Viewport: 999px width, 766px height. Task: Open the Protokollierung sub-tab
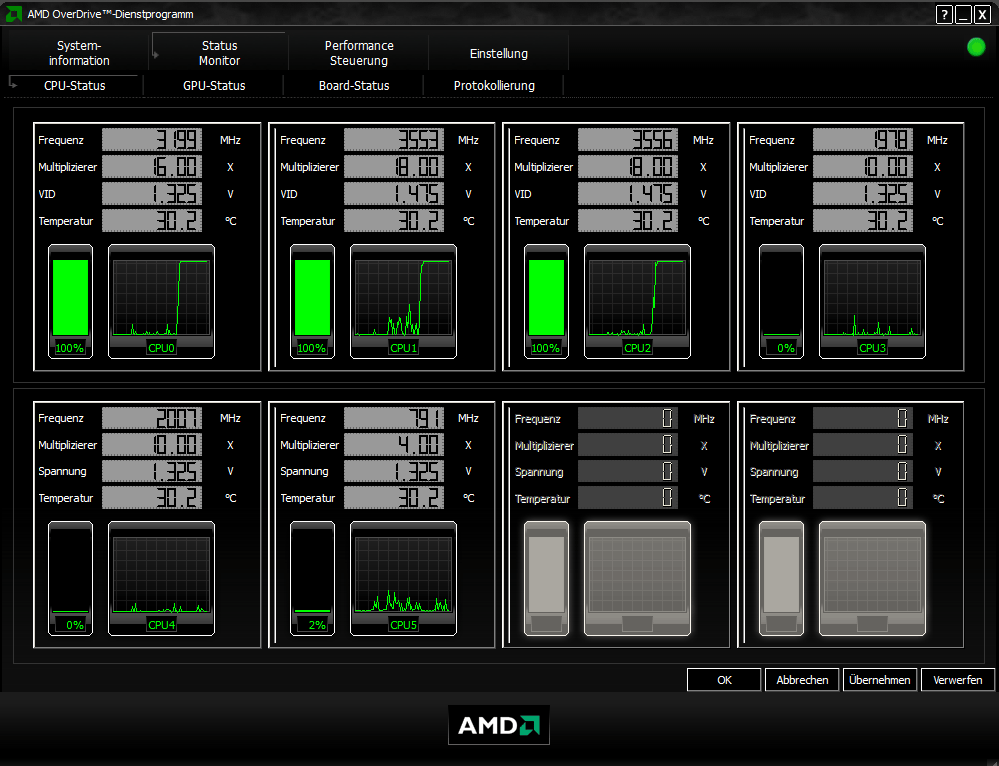(494, 85)
